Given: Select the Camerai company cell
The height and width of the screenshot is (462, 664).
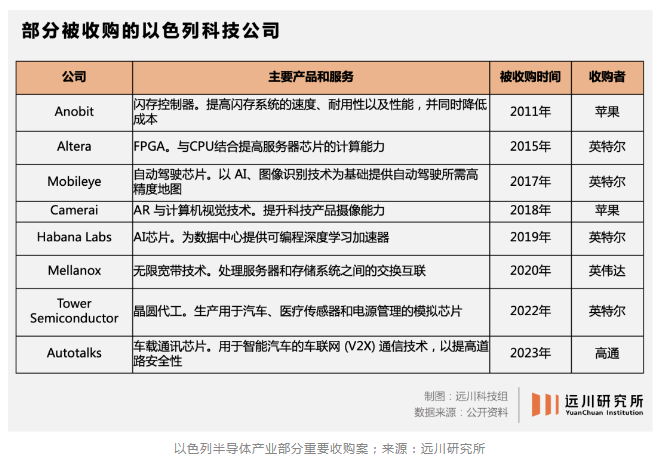Looking at the screenshot, I should [74, 210].
